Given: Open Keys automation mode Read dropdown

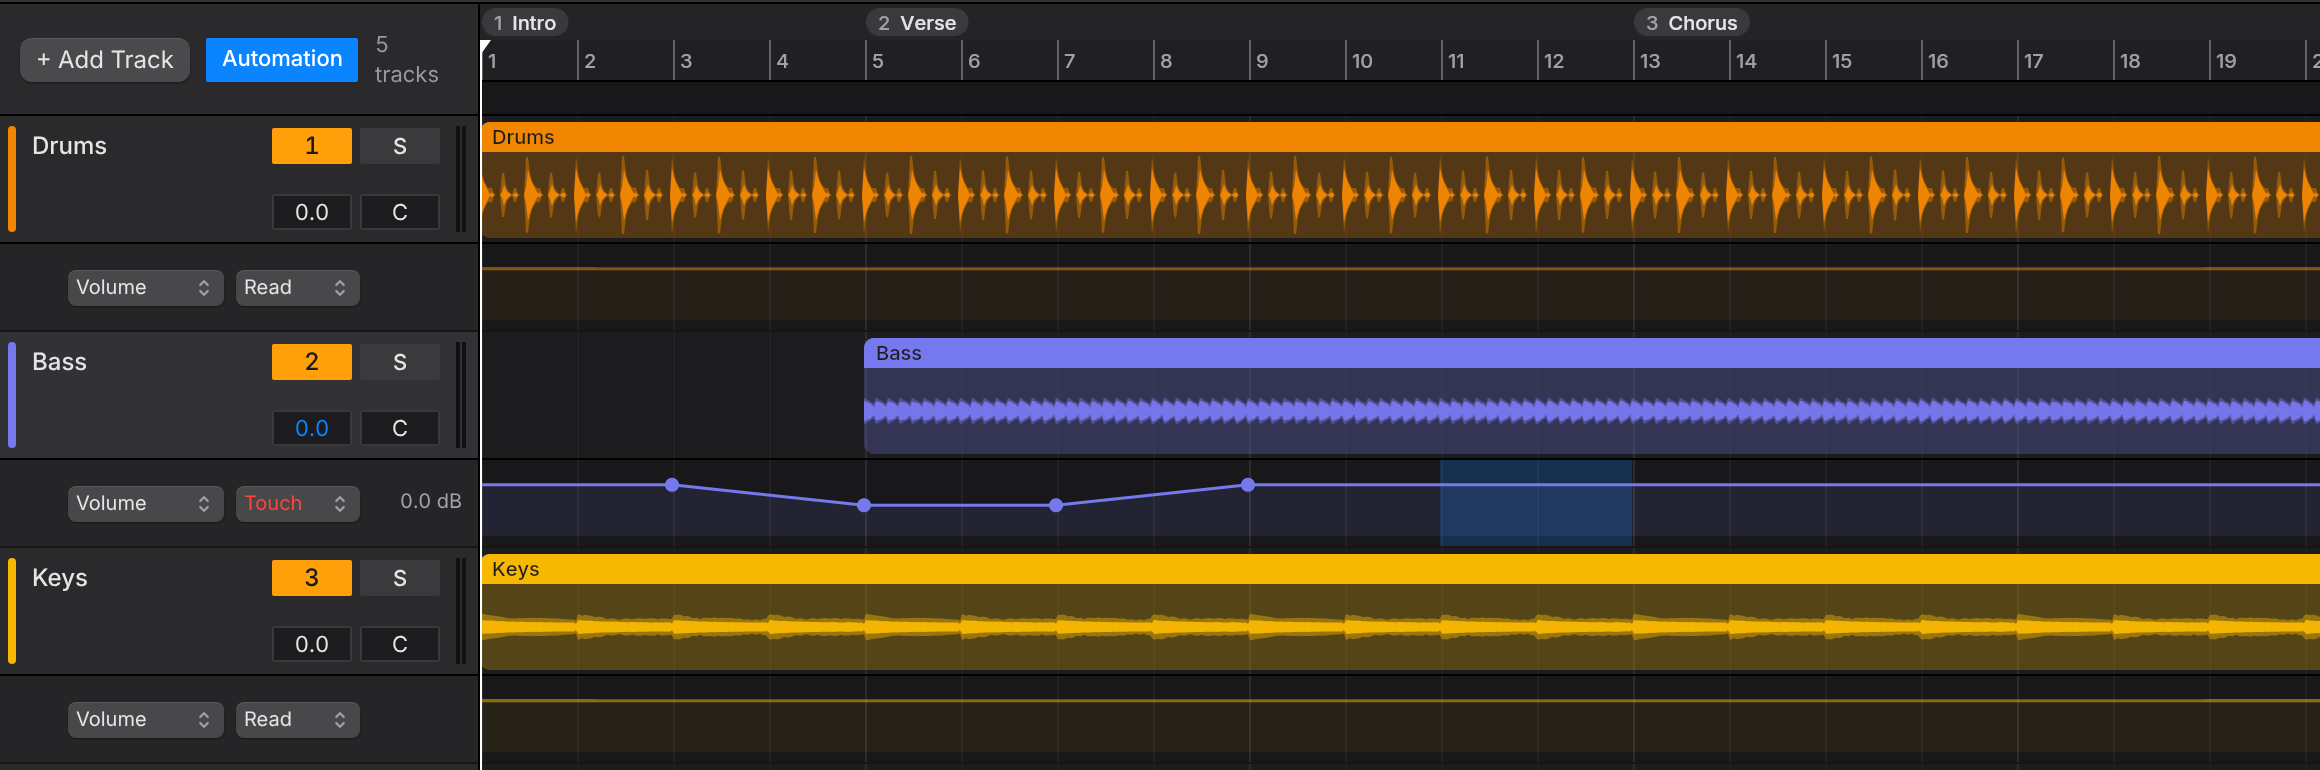Looking at the screenshot, I should [x=297, y=720].
